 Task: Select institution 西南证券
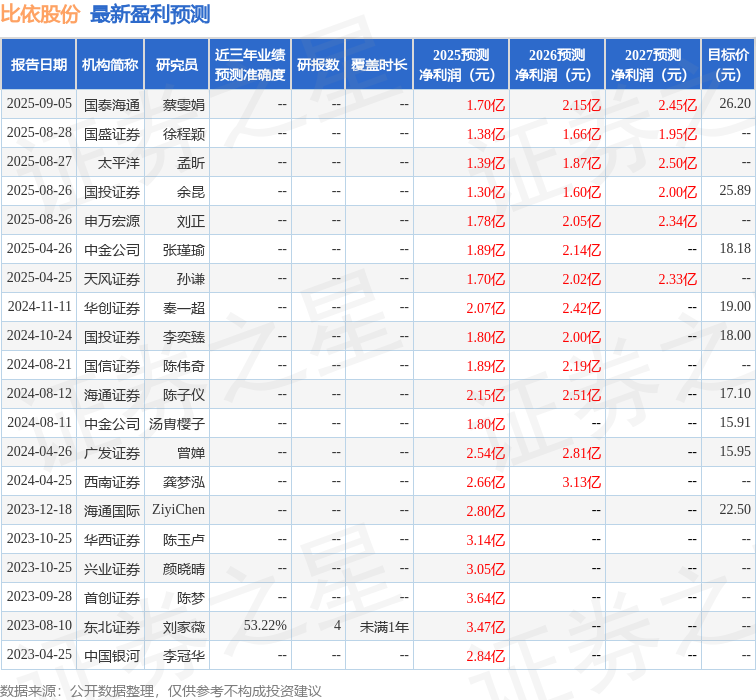click(112, 481)
